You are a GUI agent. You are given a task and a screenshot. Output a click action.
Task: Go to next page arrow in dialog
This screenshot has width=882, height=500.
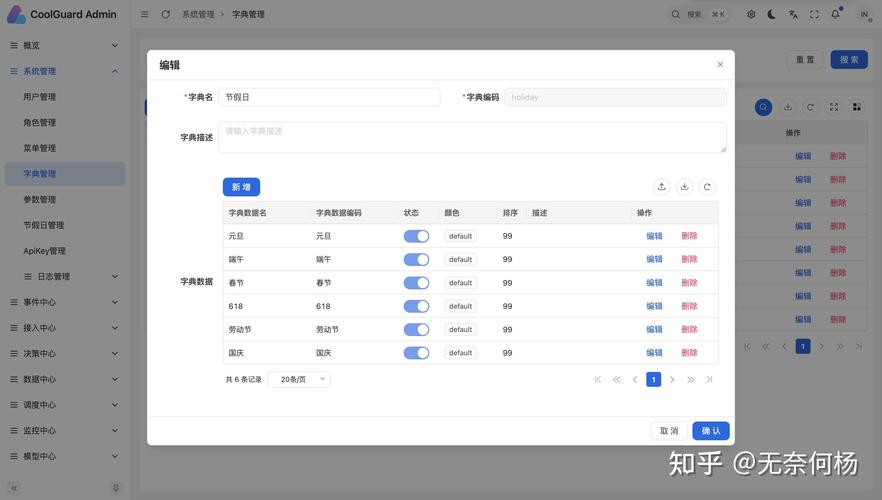672,380
